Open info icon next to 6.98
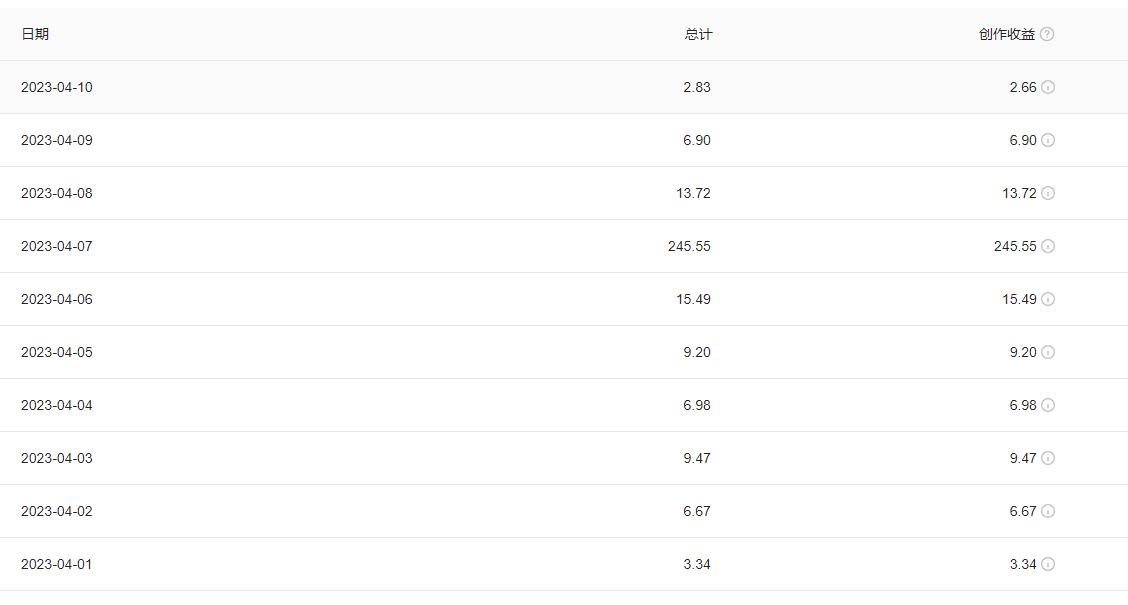The width and height of the screenshot is (1128, 605). pyautogui.click(x=1048, y=405)
